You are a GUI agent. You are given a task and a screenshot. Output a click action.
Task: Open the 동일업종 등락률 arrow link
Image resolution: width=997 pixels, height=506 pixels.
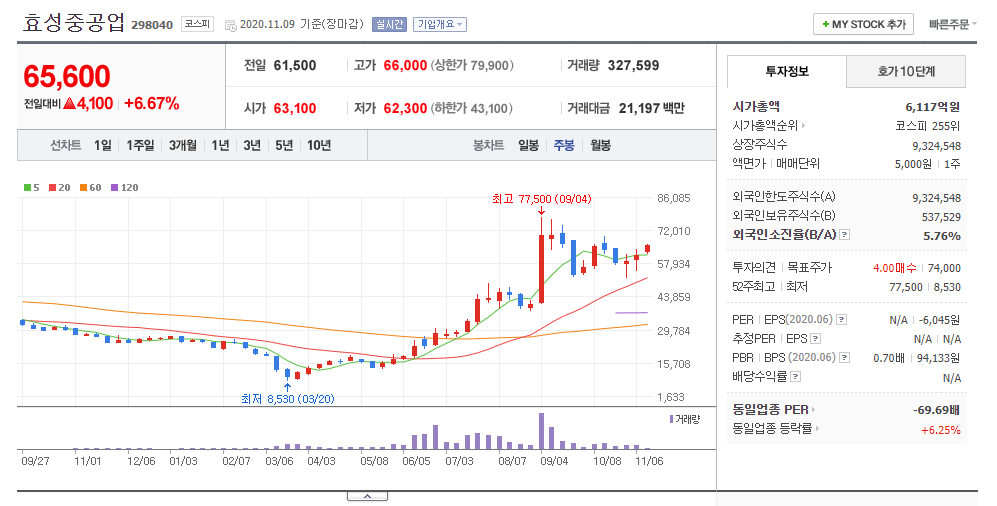pyautogui.click(x=776, y=429)
